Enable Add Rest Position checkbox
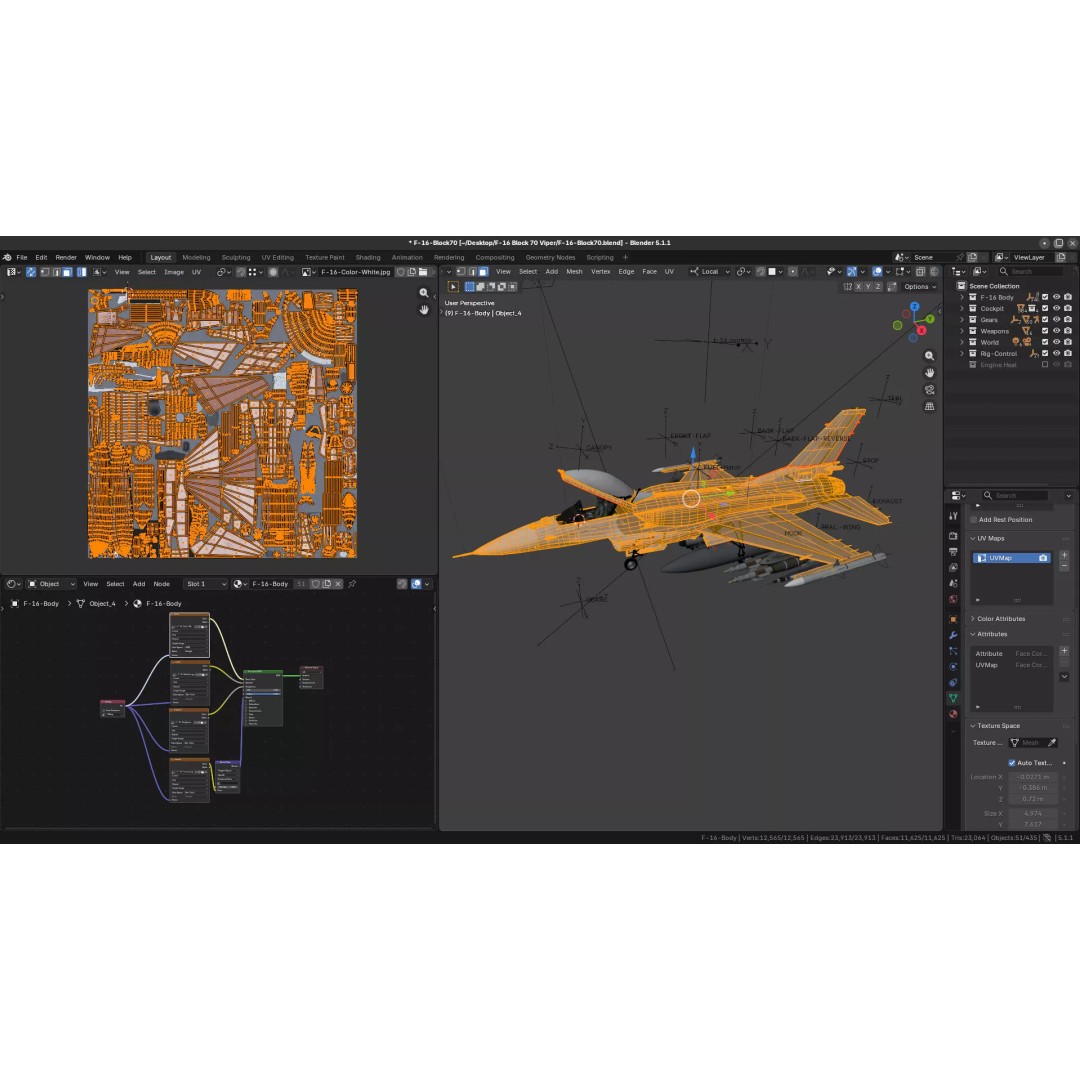The image size is (1080, 1080). pos(973,519)
